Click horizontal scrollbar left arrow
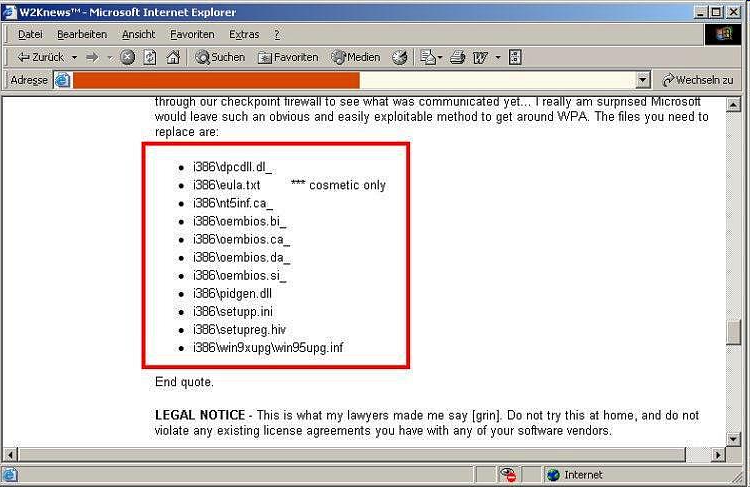 [11, 454]
